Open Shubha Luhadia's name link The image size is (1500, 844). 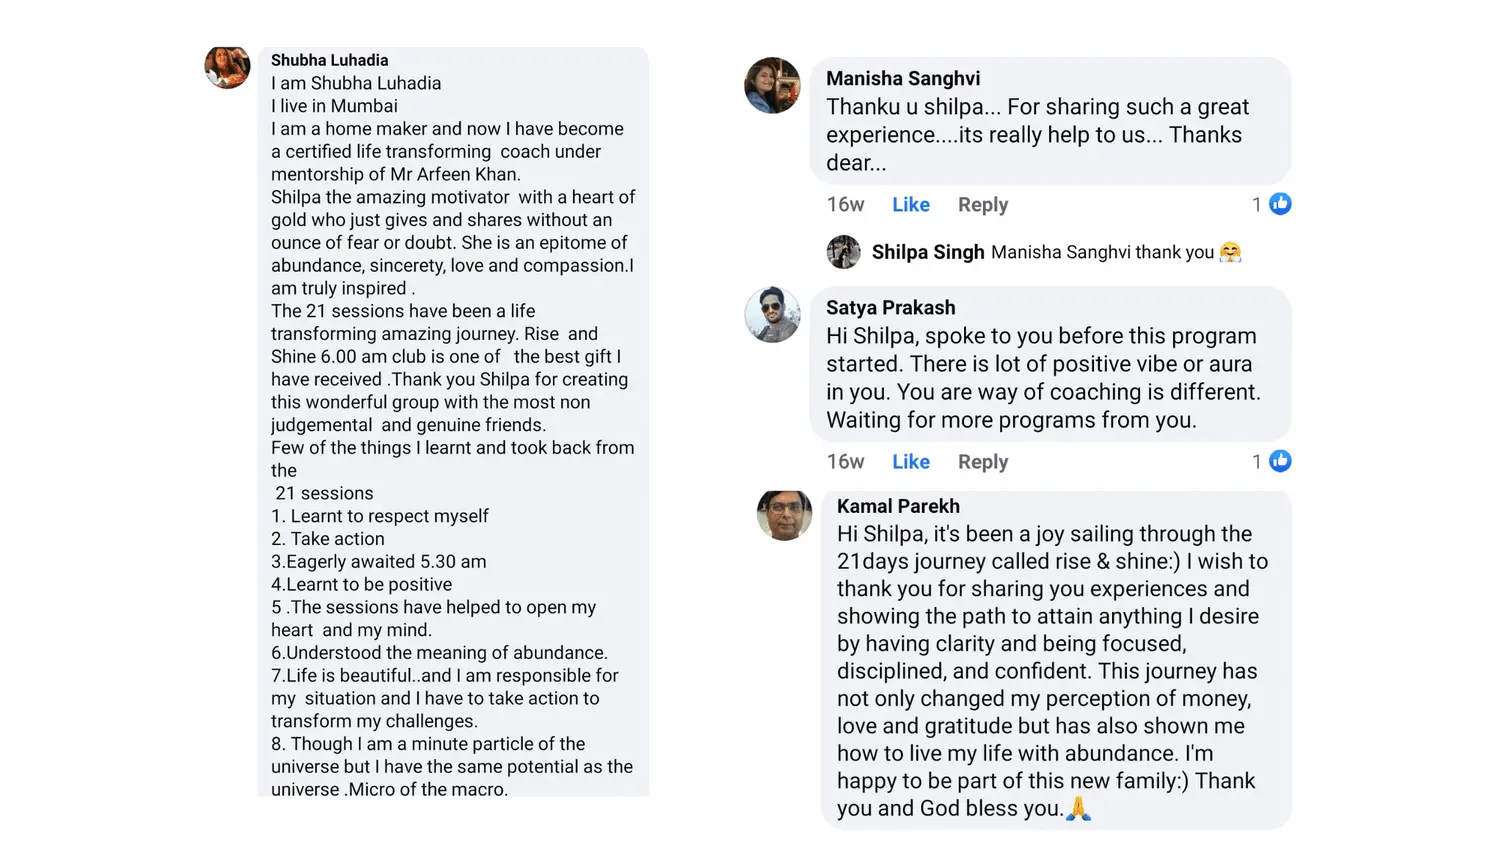(x=329, y=60)
